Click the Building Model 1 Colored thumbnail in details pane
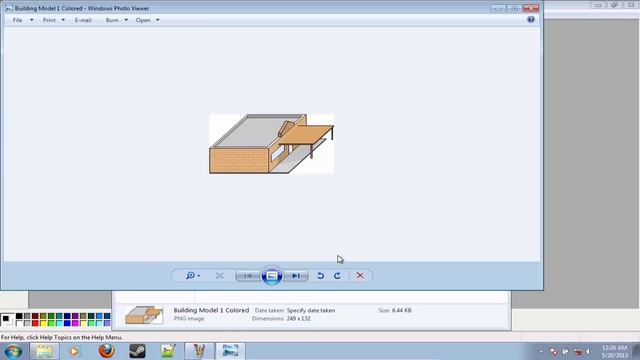This screenshot has width=640, height=360. [x=144, y=315]
